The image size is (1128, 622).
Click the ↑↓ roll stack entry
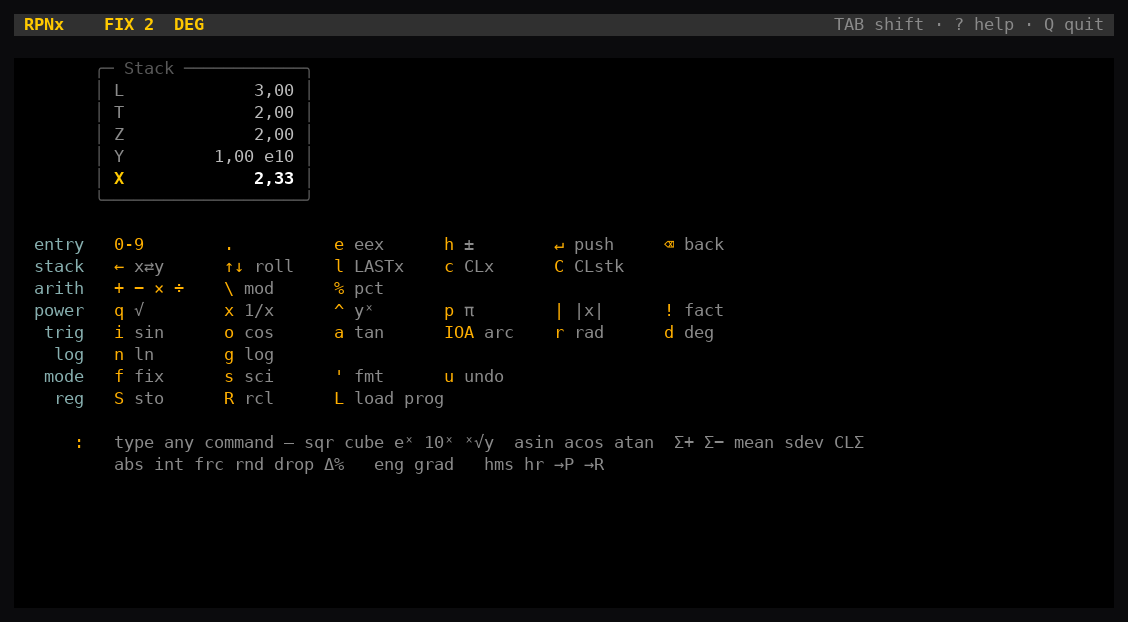[259, 267]
